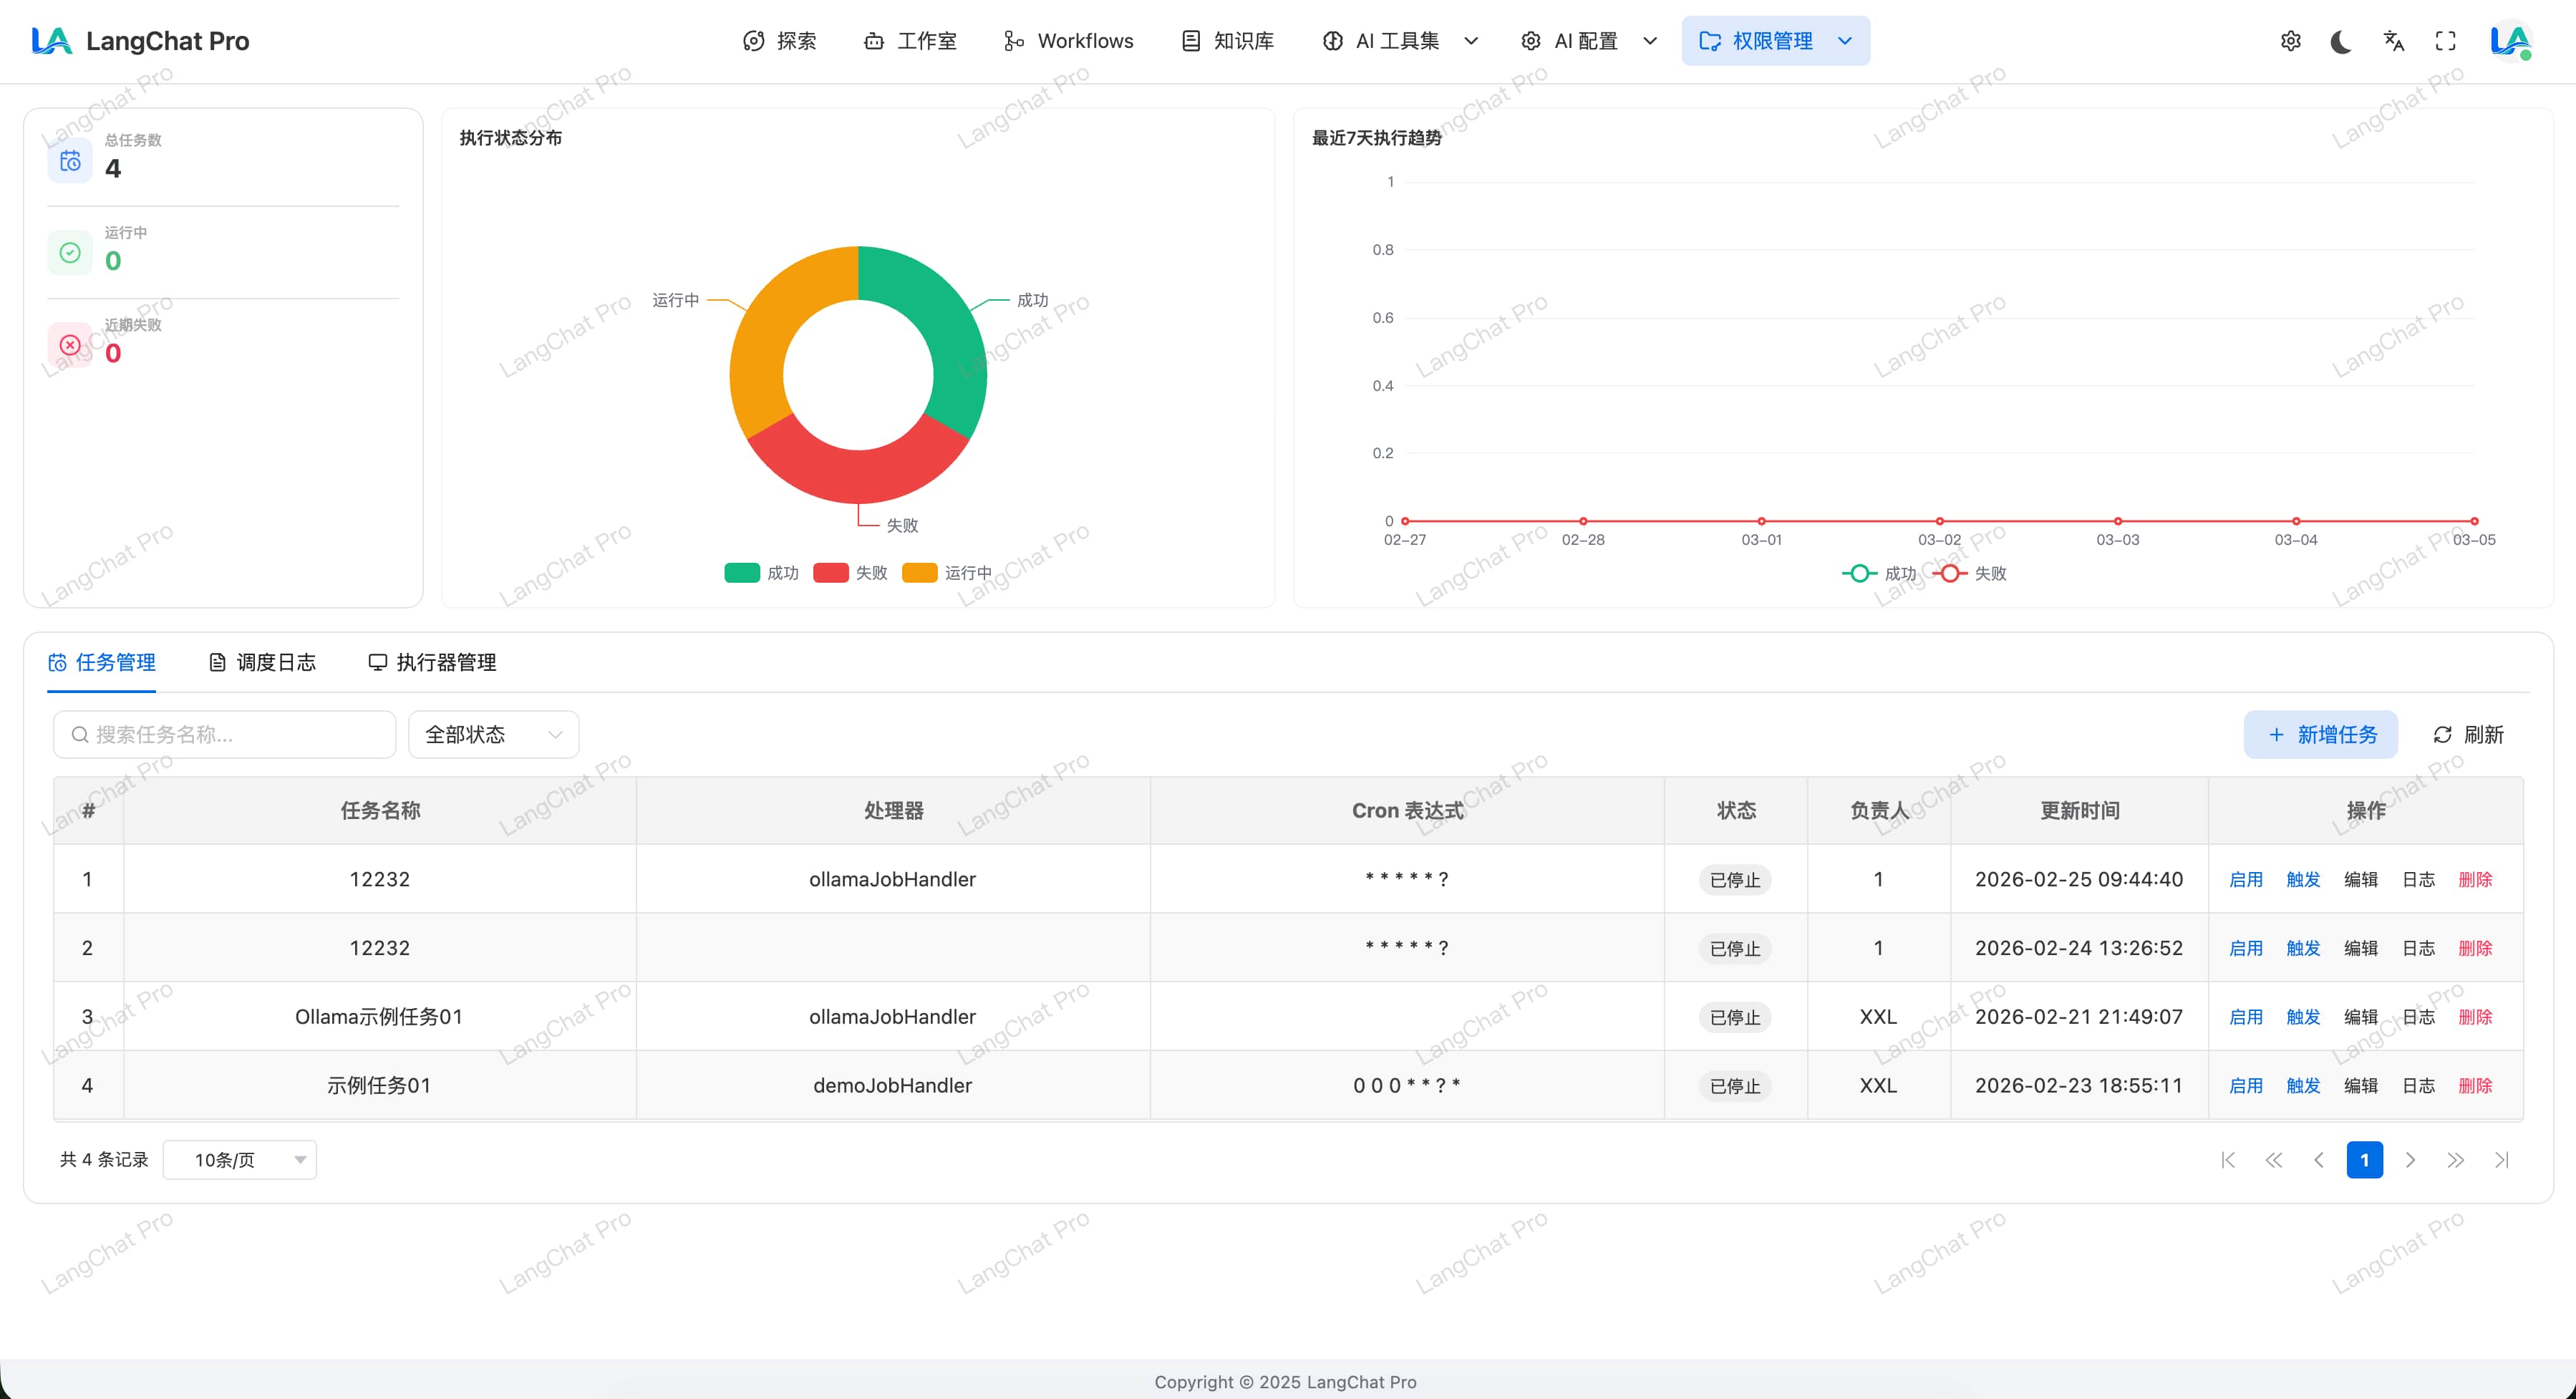Toggle dark mode moon icon
Viewport: 2576px width, 1399px height.
[x=2341, y=41]
